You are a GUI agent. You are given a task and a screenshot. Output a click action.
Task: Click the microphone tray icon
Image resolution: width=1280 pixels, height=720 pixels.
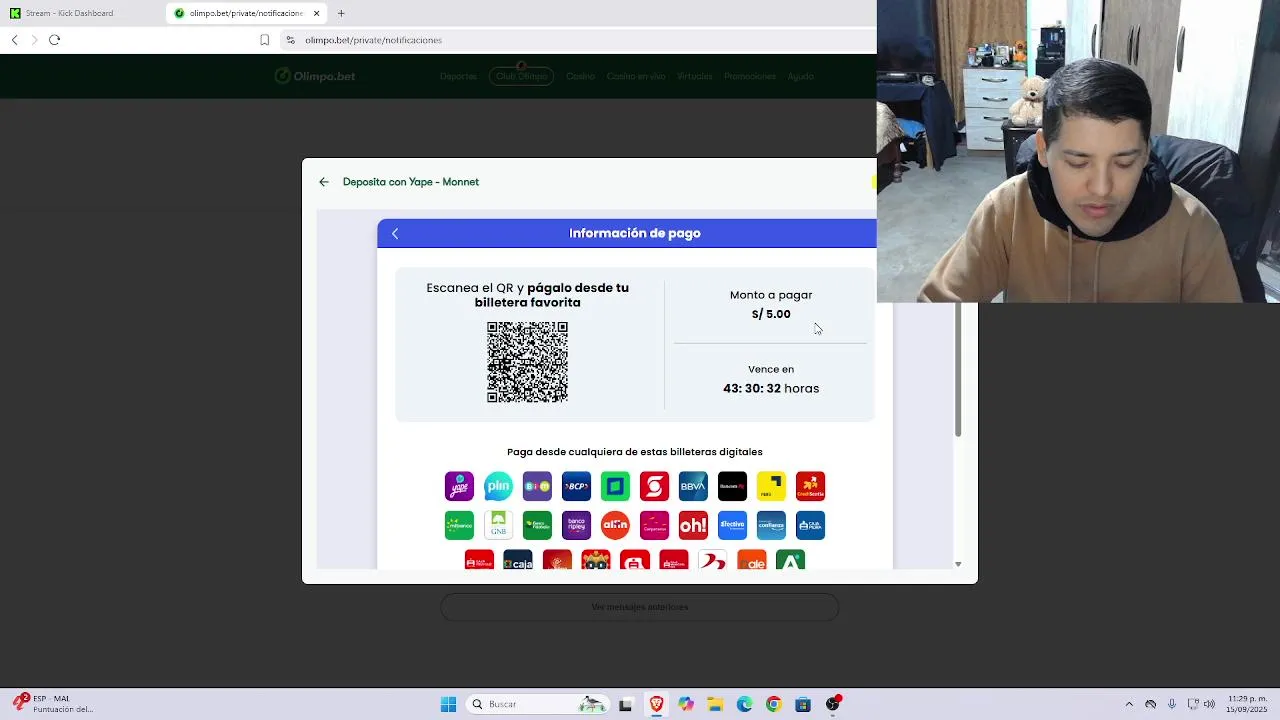[1172, 704]
